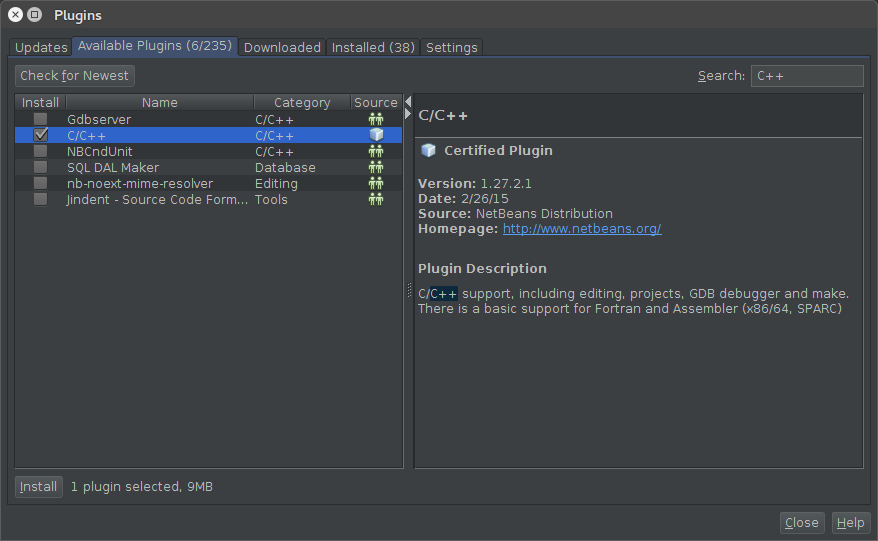878x541 pixels.
Task: Click the Search field containing C++
Action: [807, 76]
